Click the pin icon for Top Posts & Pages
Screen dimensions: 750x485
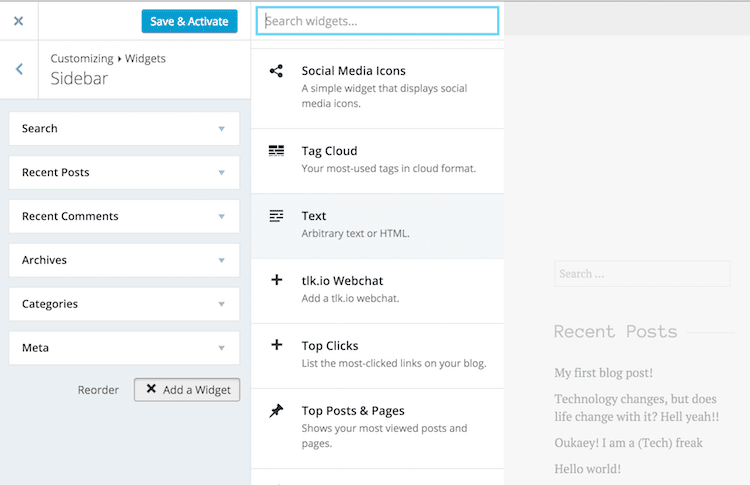pyautogui.click(x=276, y=410)
